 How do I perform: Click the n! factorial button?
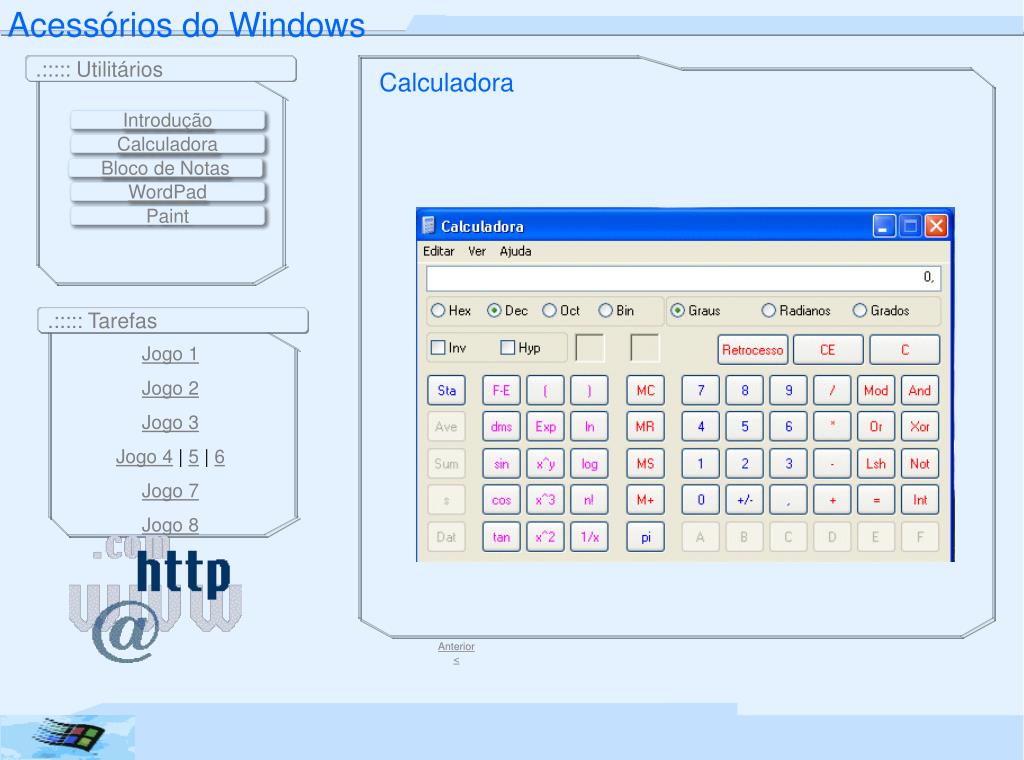click(x=589, y=500)
